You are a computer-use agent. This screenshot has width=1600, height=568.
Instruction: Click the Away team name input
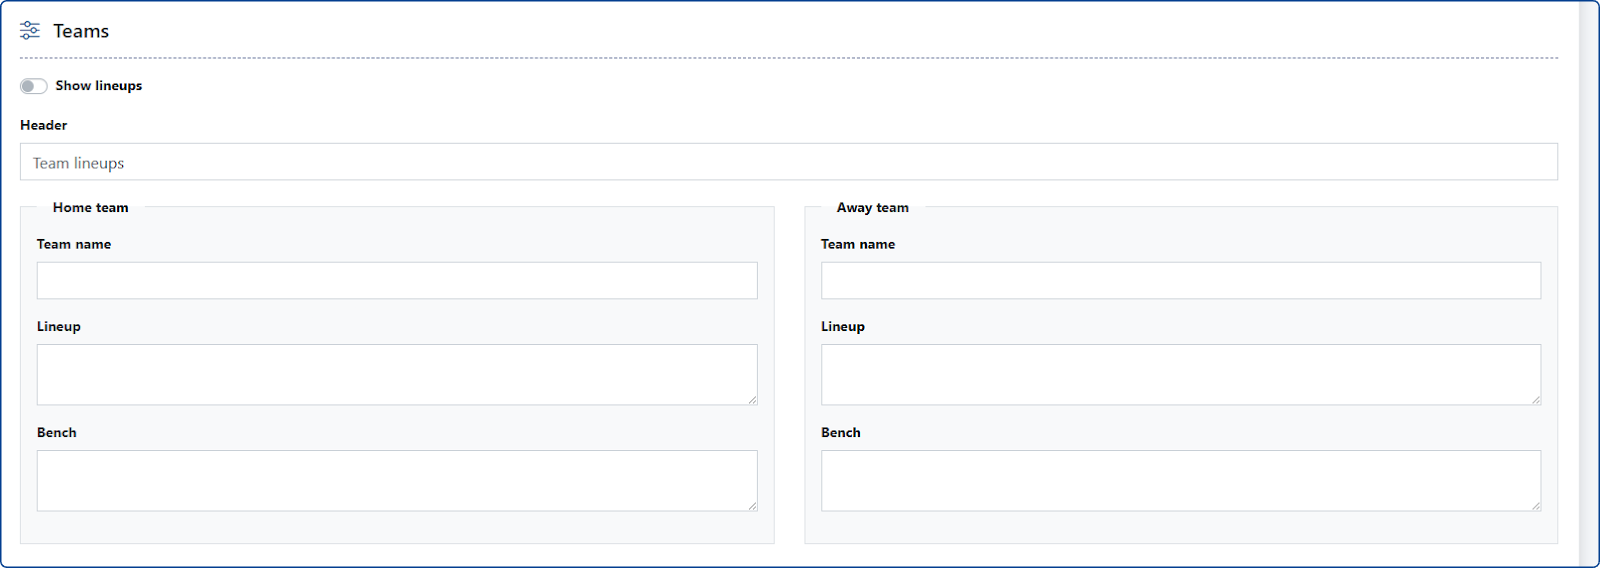(1180, 281)
